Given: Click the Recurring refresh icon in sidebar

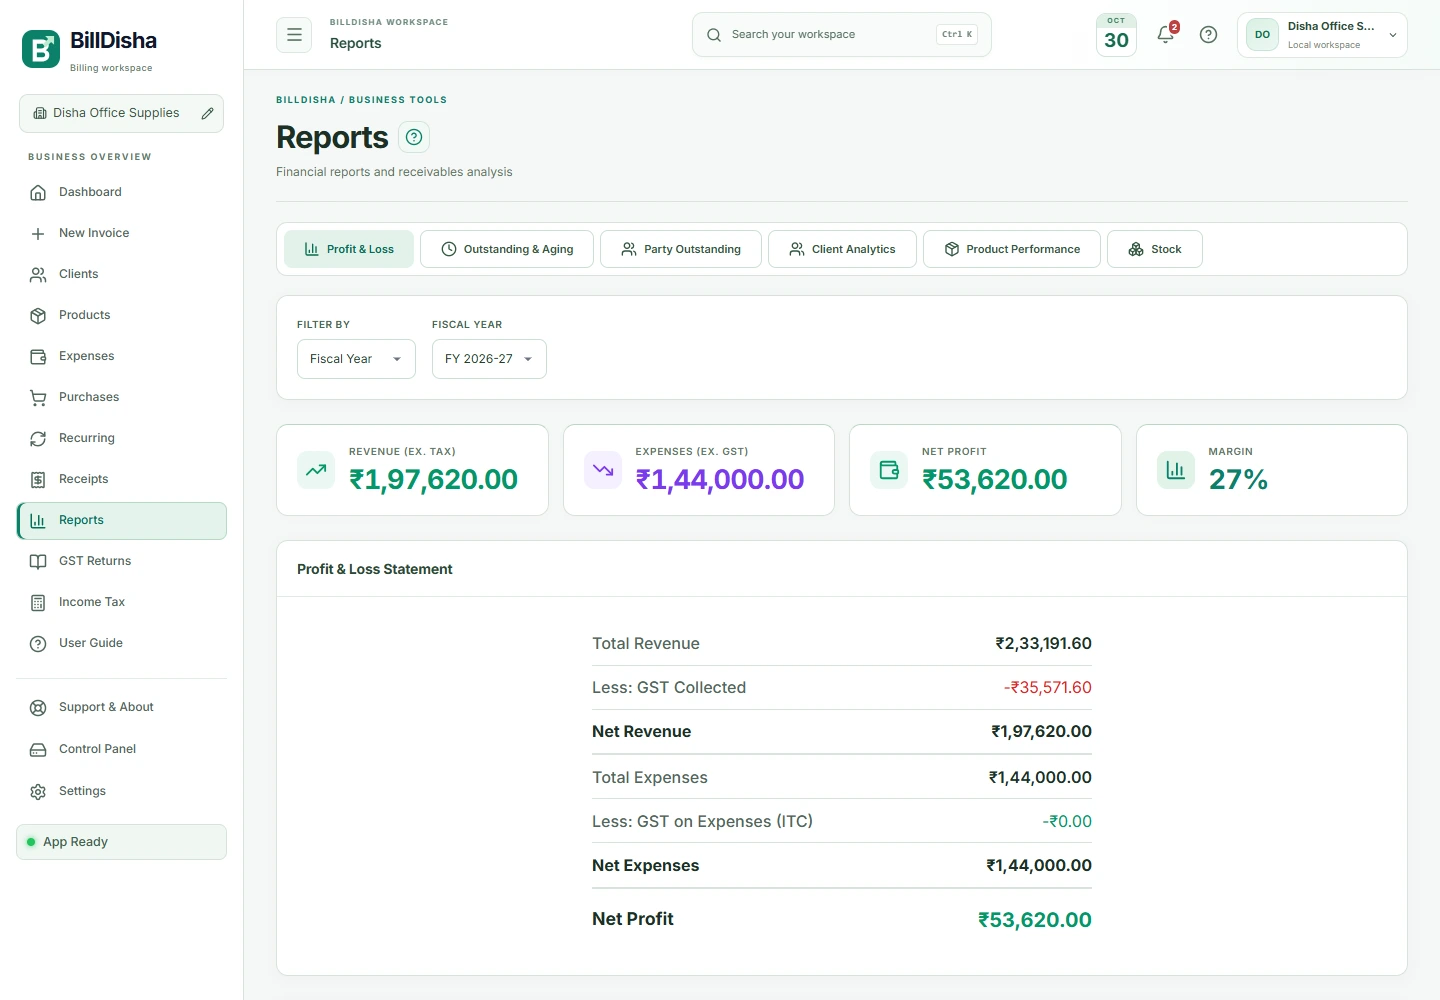Looking at the screenshot, I should [38, 438].
